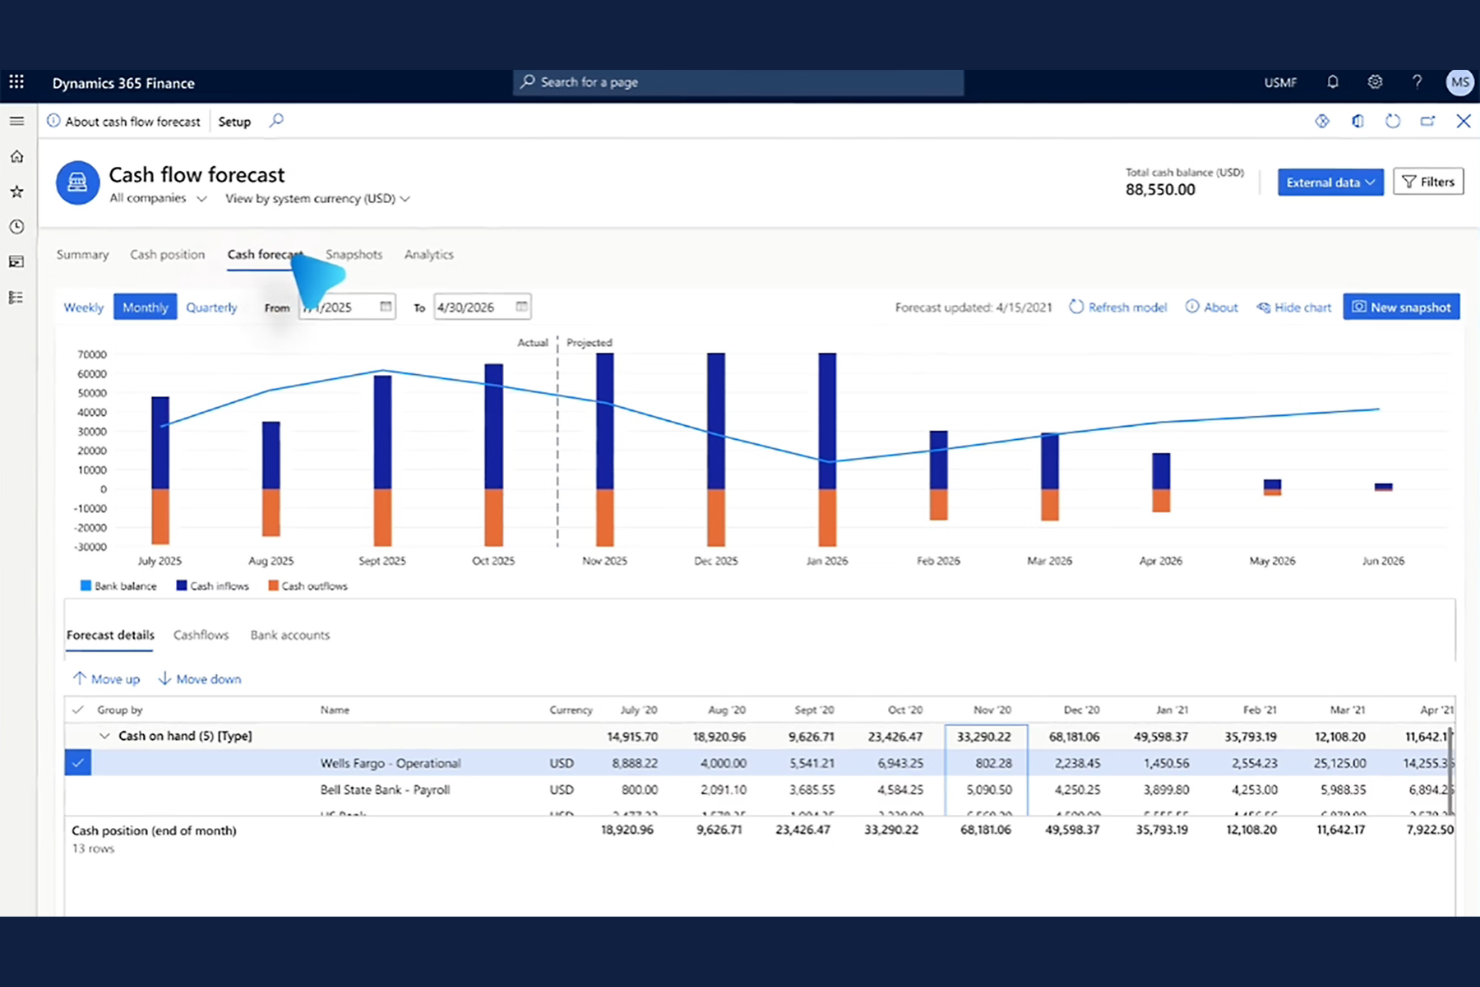Open the Filters button
Screen dimensions: 1480x987
tap(1428, 182)
